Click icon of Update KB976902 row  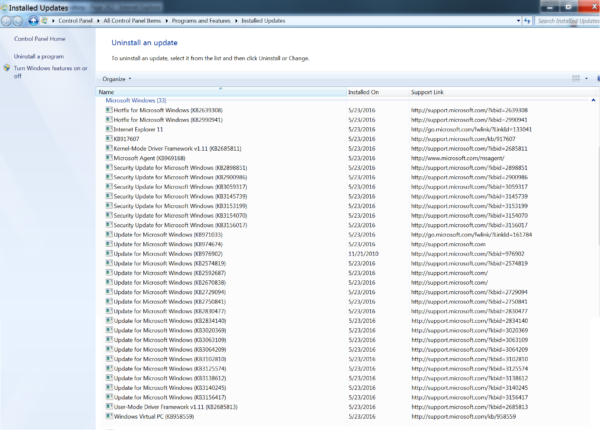click(x=109, y=253)
